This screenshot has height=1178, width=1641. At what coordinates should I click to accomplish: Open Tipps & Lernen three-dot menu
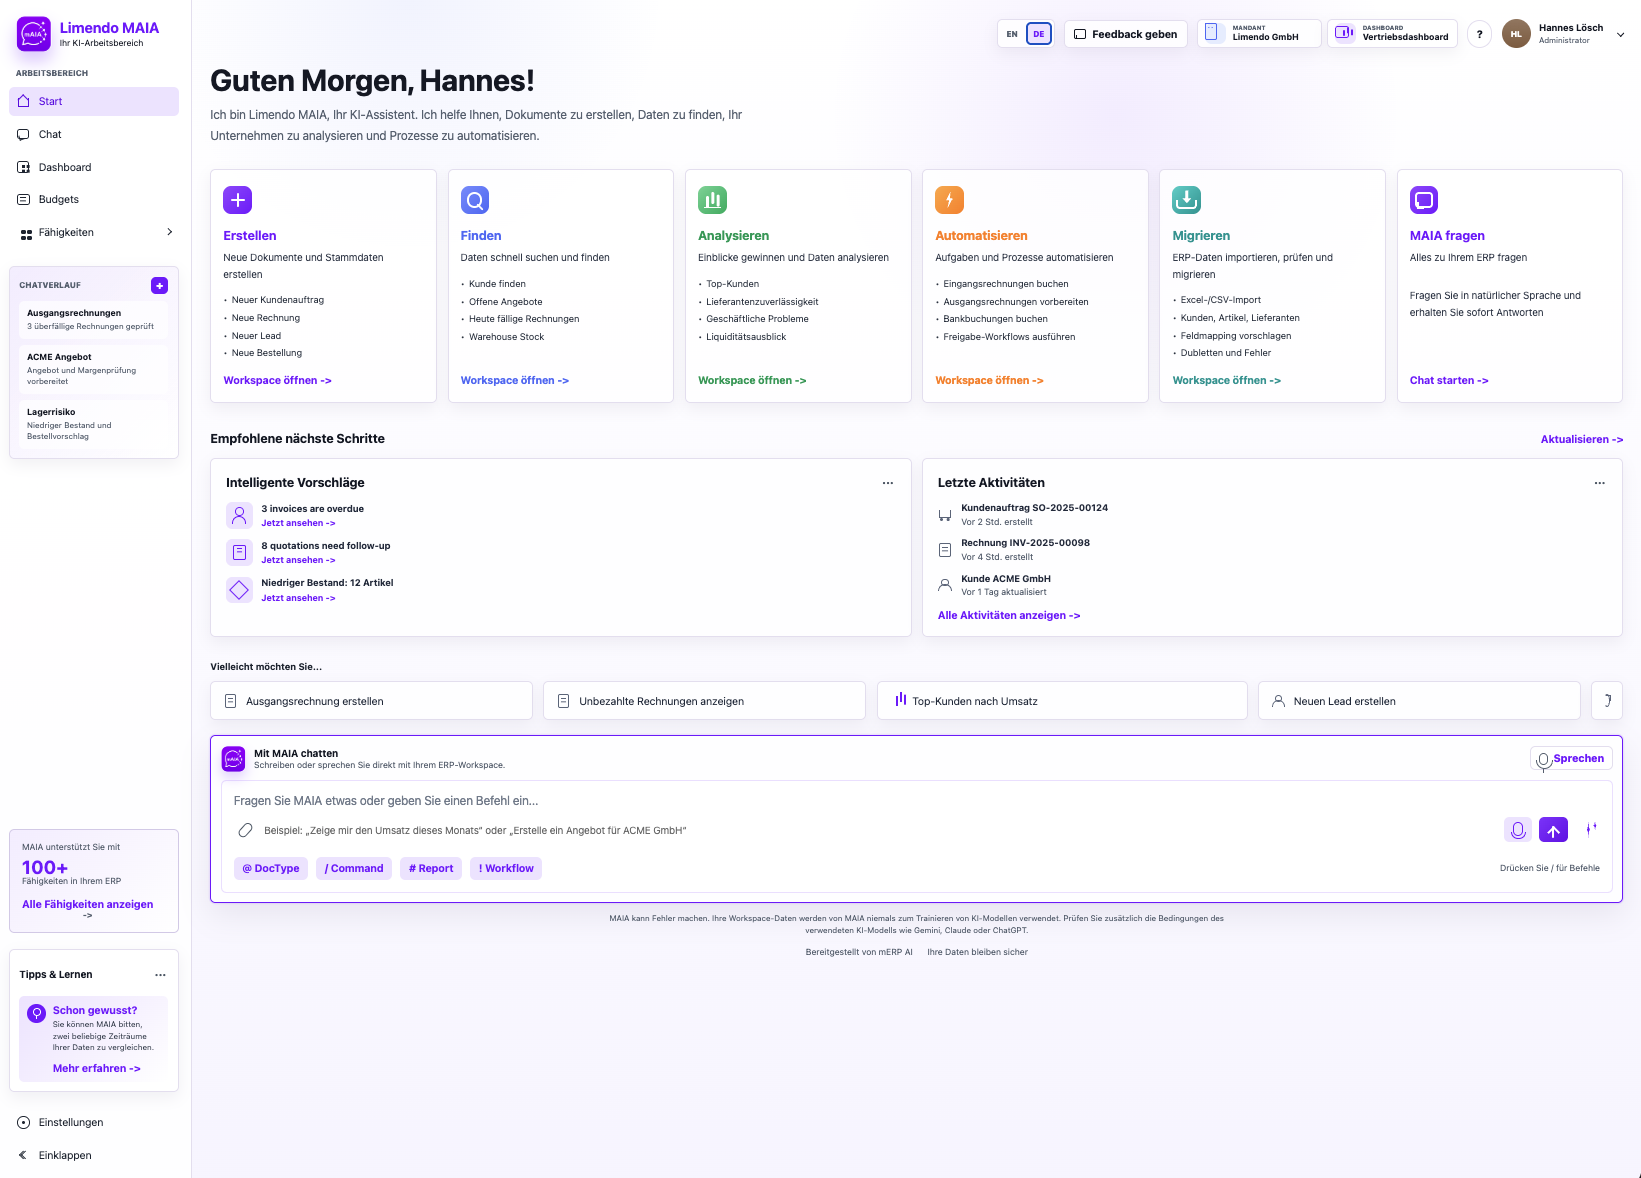(160, 975)
